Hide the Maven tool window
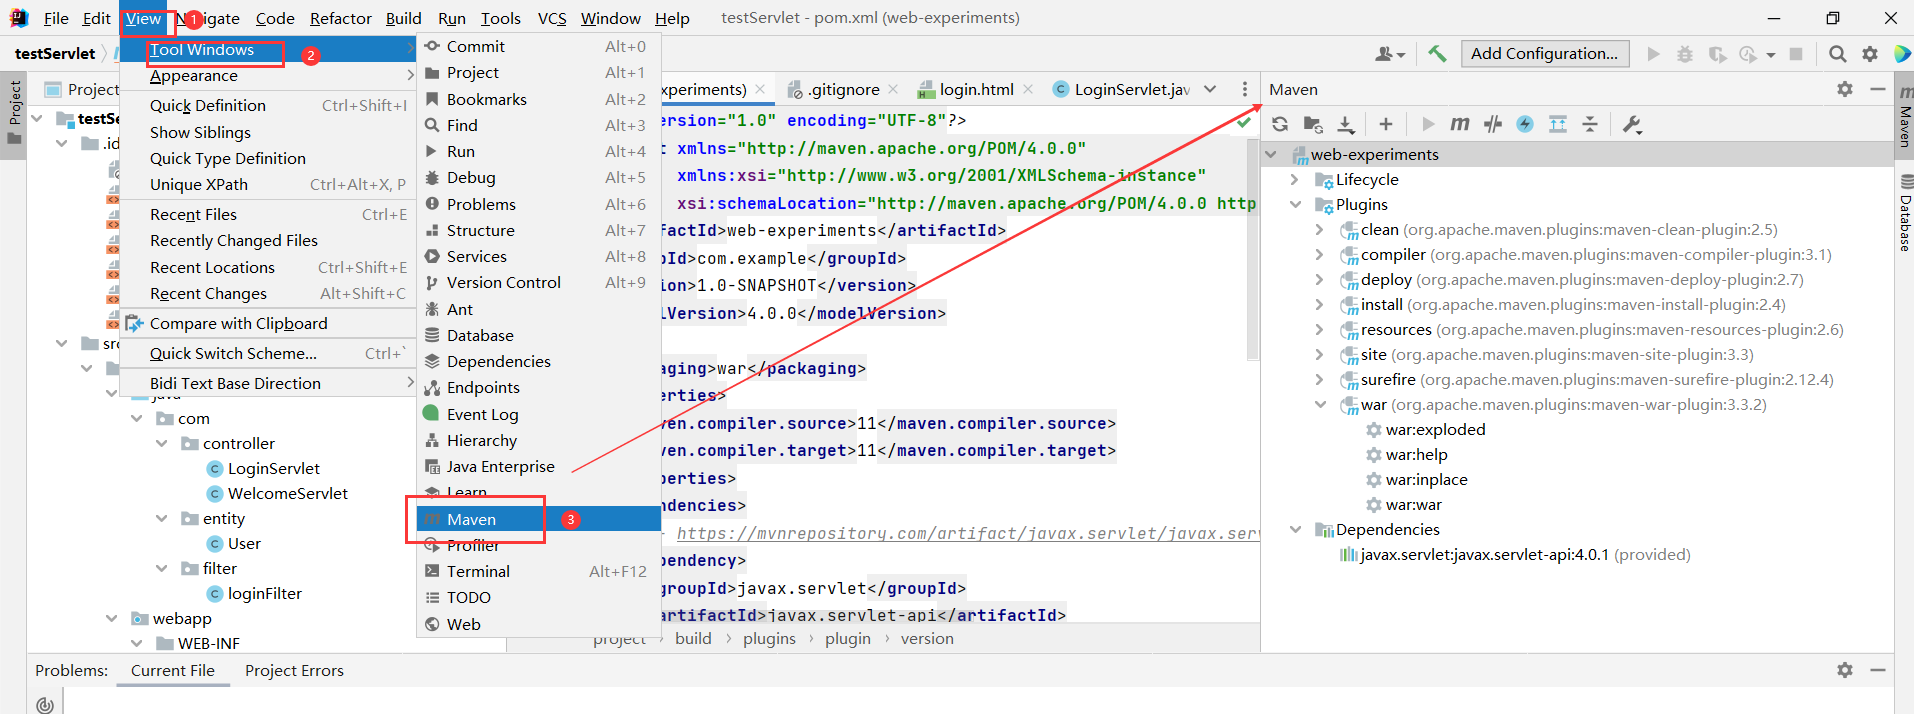This screenshot has height=714, width=1914. point(1878,89)
